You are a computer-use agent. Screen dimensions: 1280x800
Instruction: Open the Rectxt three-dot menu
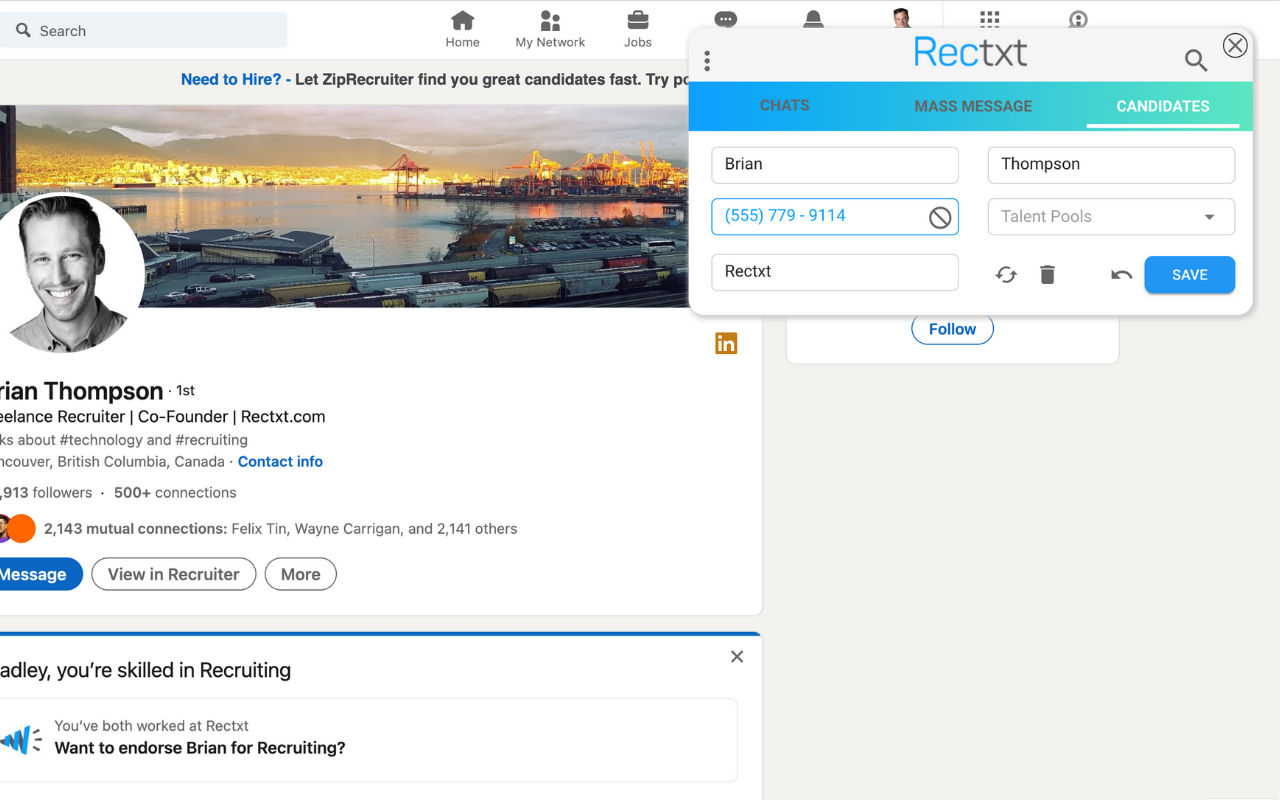point(707,61)
